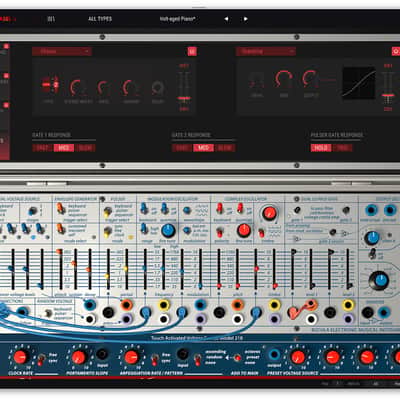Click the left effect dry/wet slider
Image resolution: width=400 pixels, height=400 pixels.
pyautogui.click(x=184, y=88)
